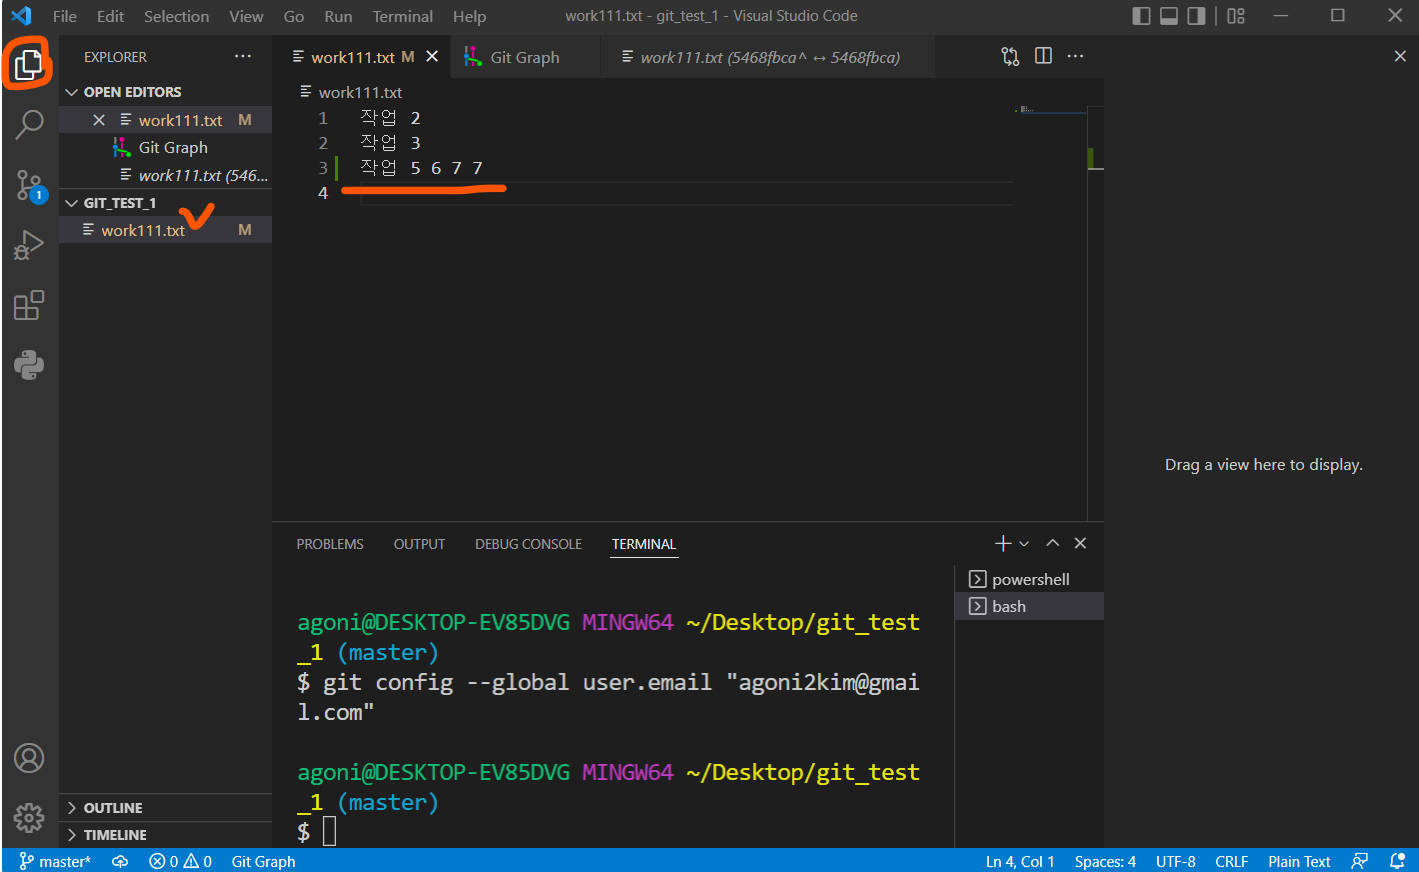The width and height of the screenshot is (1419, 872).
Task: Switch to the Problems panel tab
Action: [330, 544]
